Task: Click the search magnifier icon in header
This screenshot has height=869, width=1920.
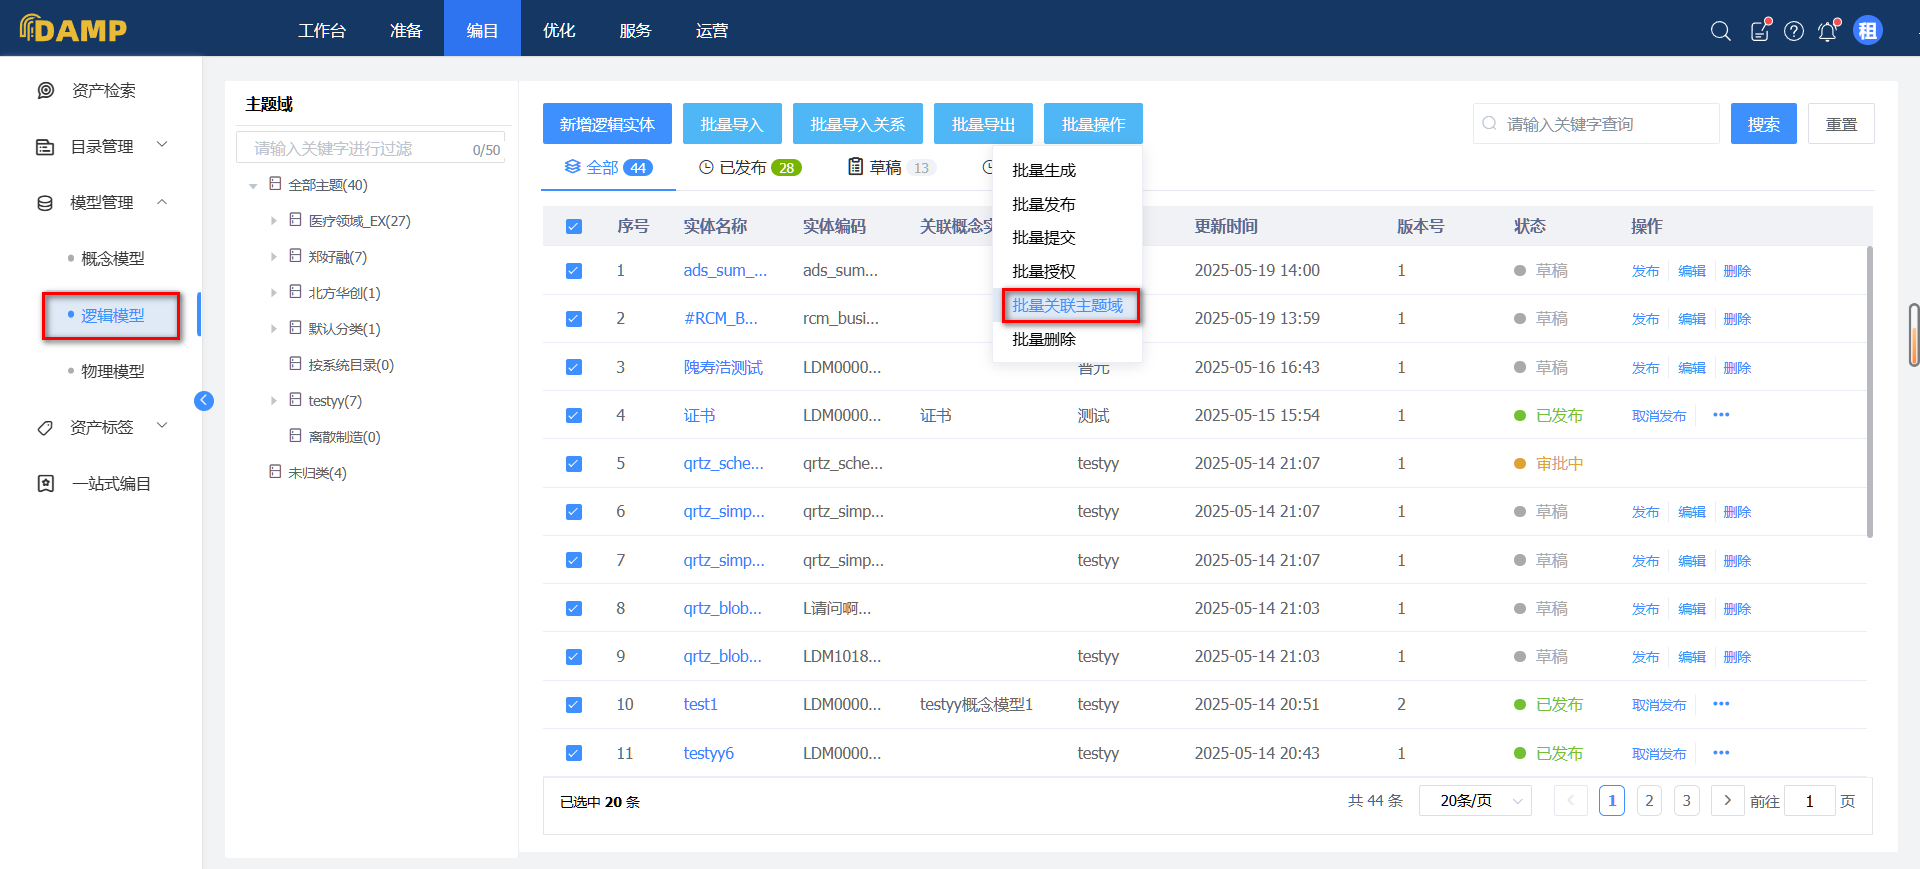Action: click(1720, 31)
